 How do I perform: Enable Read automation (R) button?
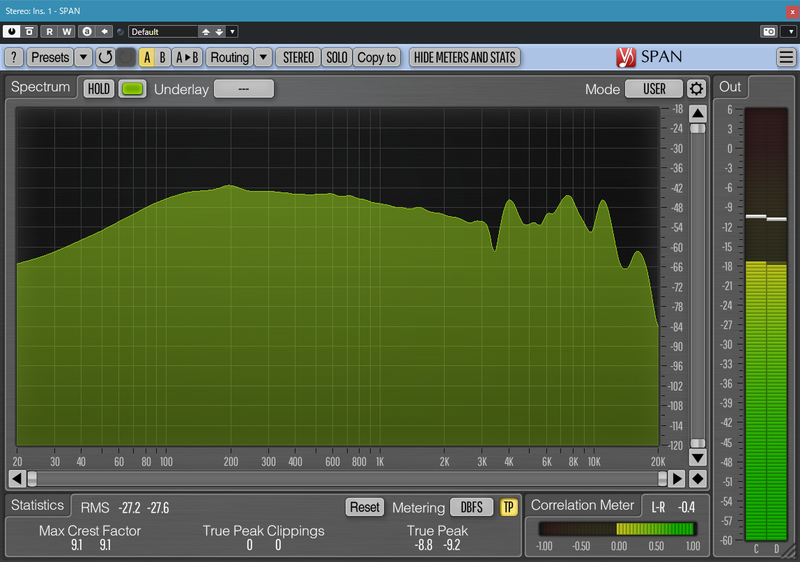49,32
